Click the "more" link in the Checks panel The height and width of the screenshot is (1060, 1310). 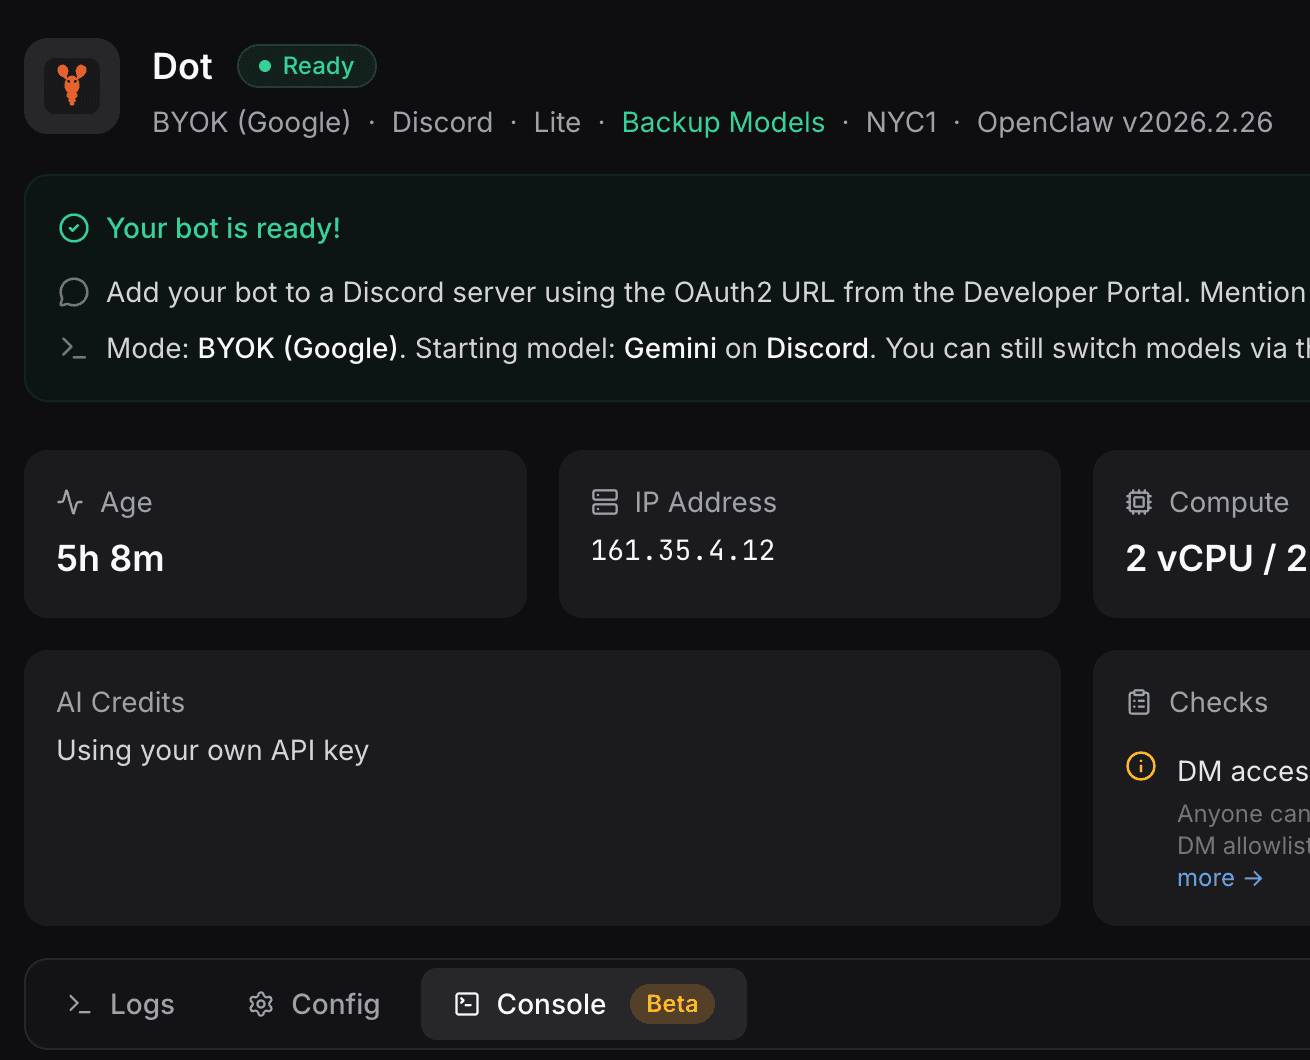1205,877
